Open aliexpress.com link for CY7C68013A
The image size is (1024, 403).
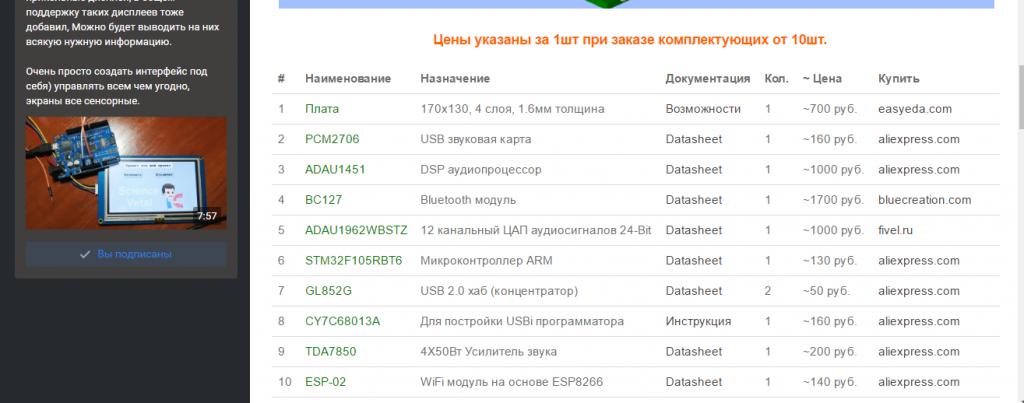pos(919,321)
